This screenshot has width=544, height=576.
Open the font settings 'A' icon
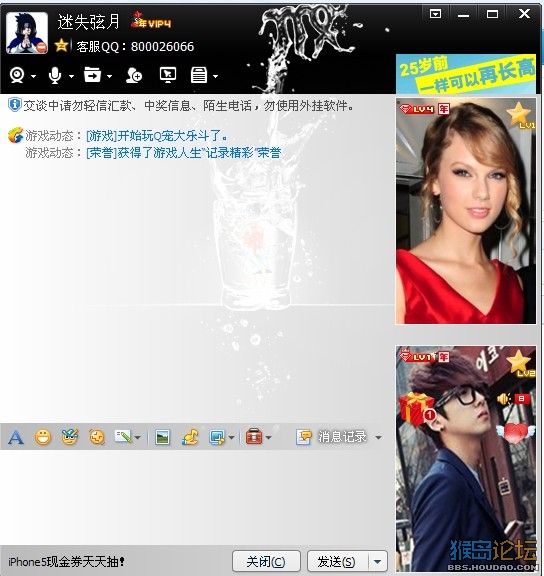coord(16,437)
